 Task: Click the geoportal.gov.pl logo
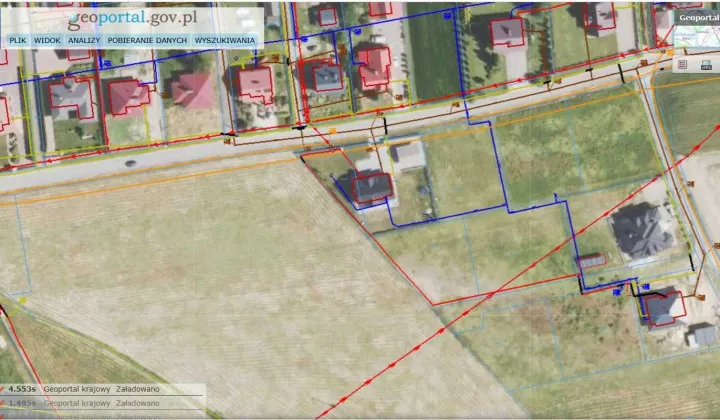133,19
